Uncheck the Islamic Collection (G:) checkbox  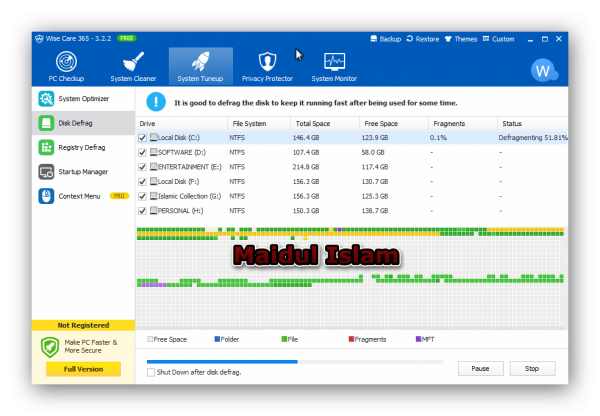tap(142, 196)
